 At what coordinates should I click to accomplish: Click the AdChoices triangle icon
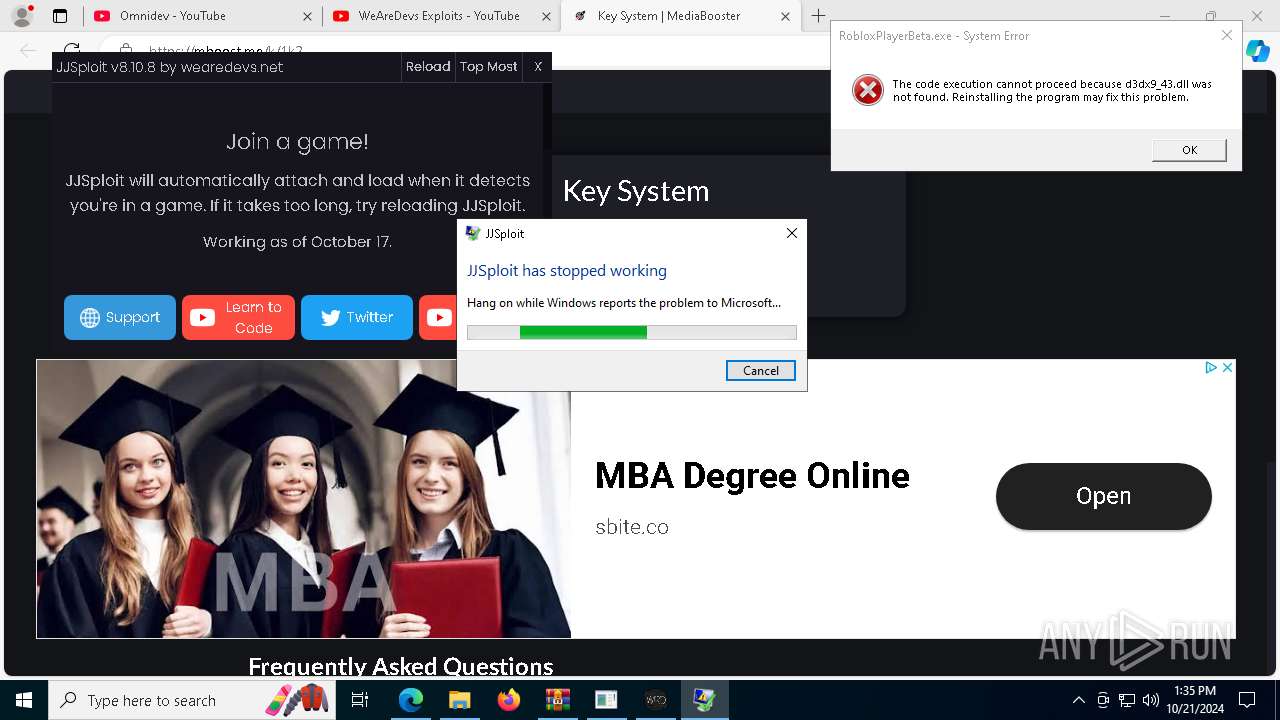(x=1211, y=368)
